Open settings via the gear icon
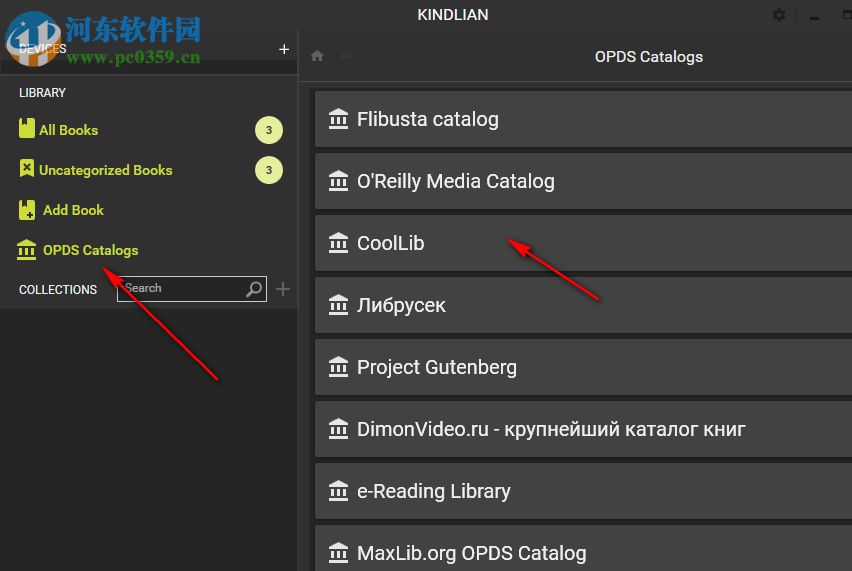The image size is (852, 571). point(779,15)
